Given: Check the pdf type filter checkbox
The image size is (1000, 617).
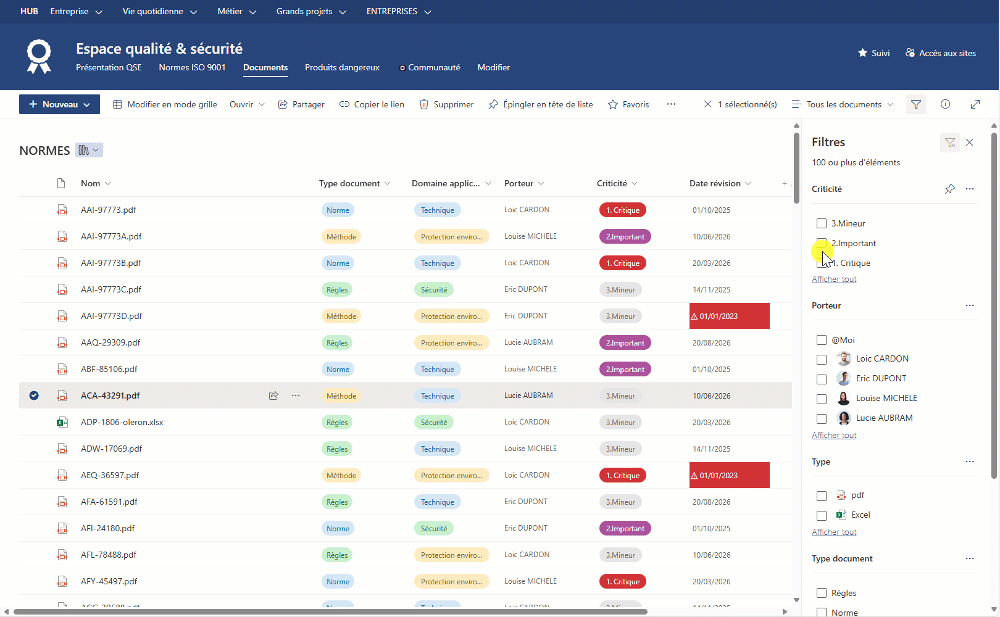Looking at the screenshot, I should click(821, 496).
